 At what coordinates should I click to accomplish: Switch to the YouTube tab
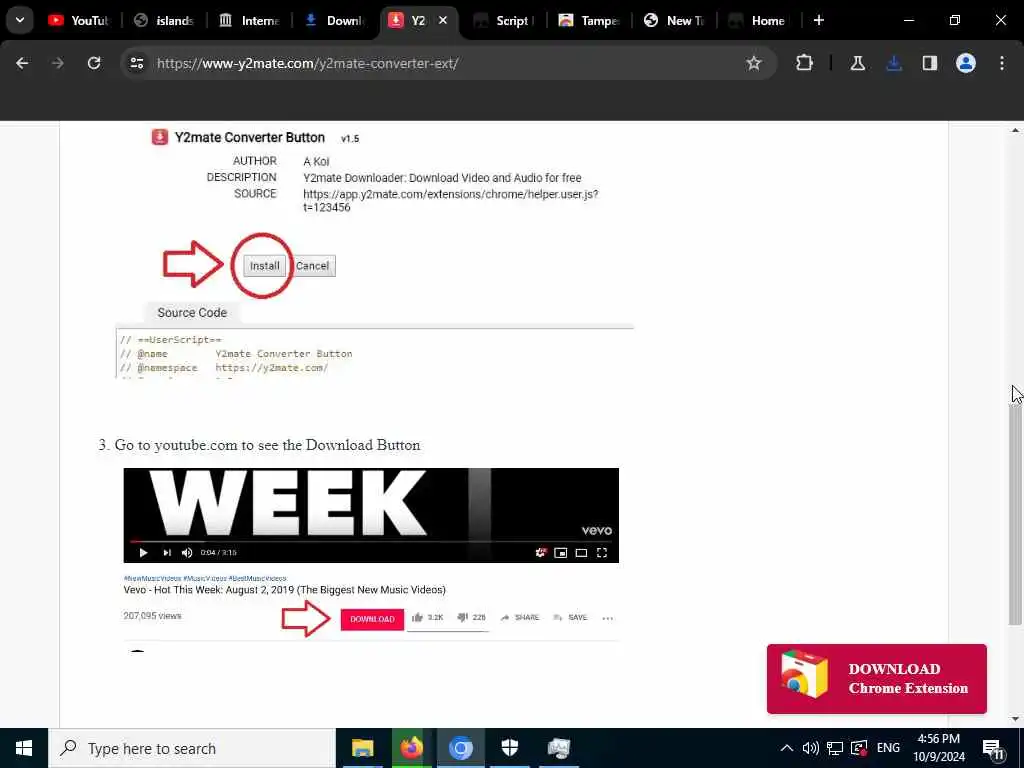click(78, 20)
